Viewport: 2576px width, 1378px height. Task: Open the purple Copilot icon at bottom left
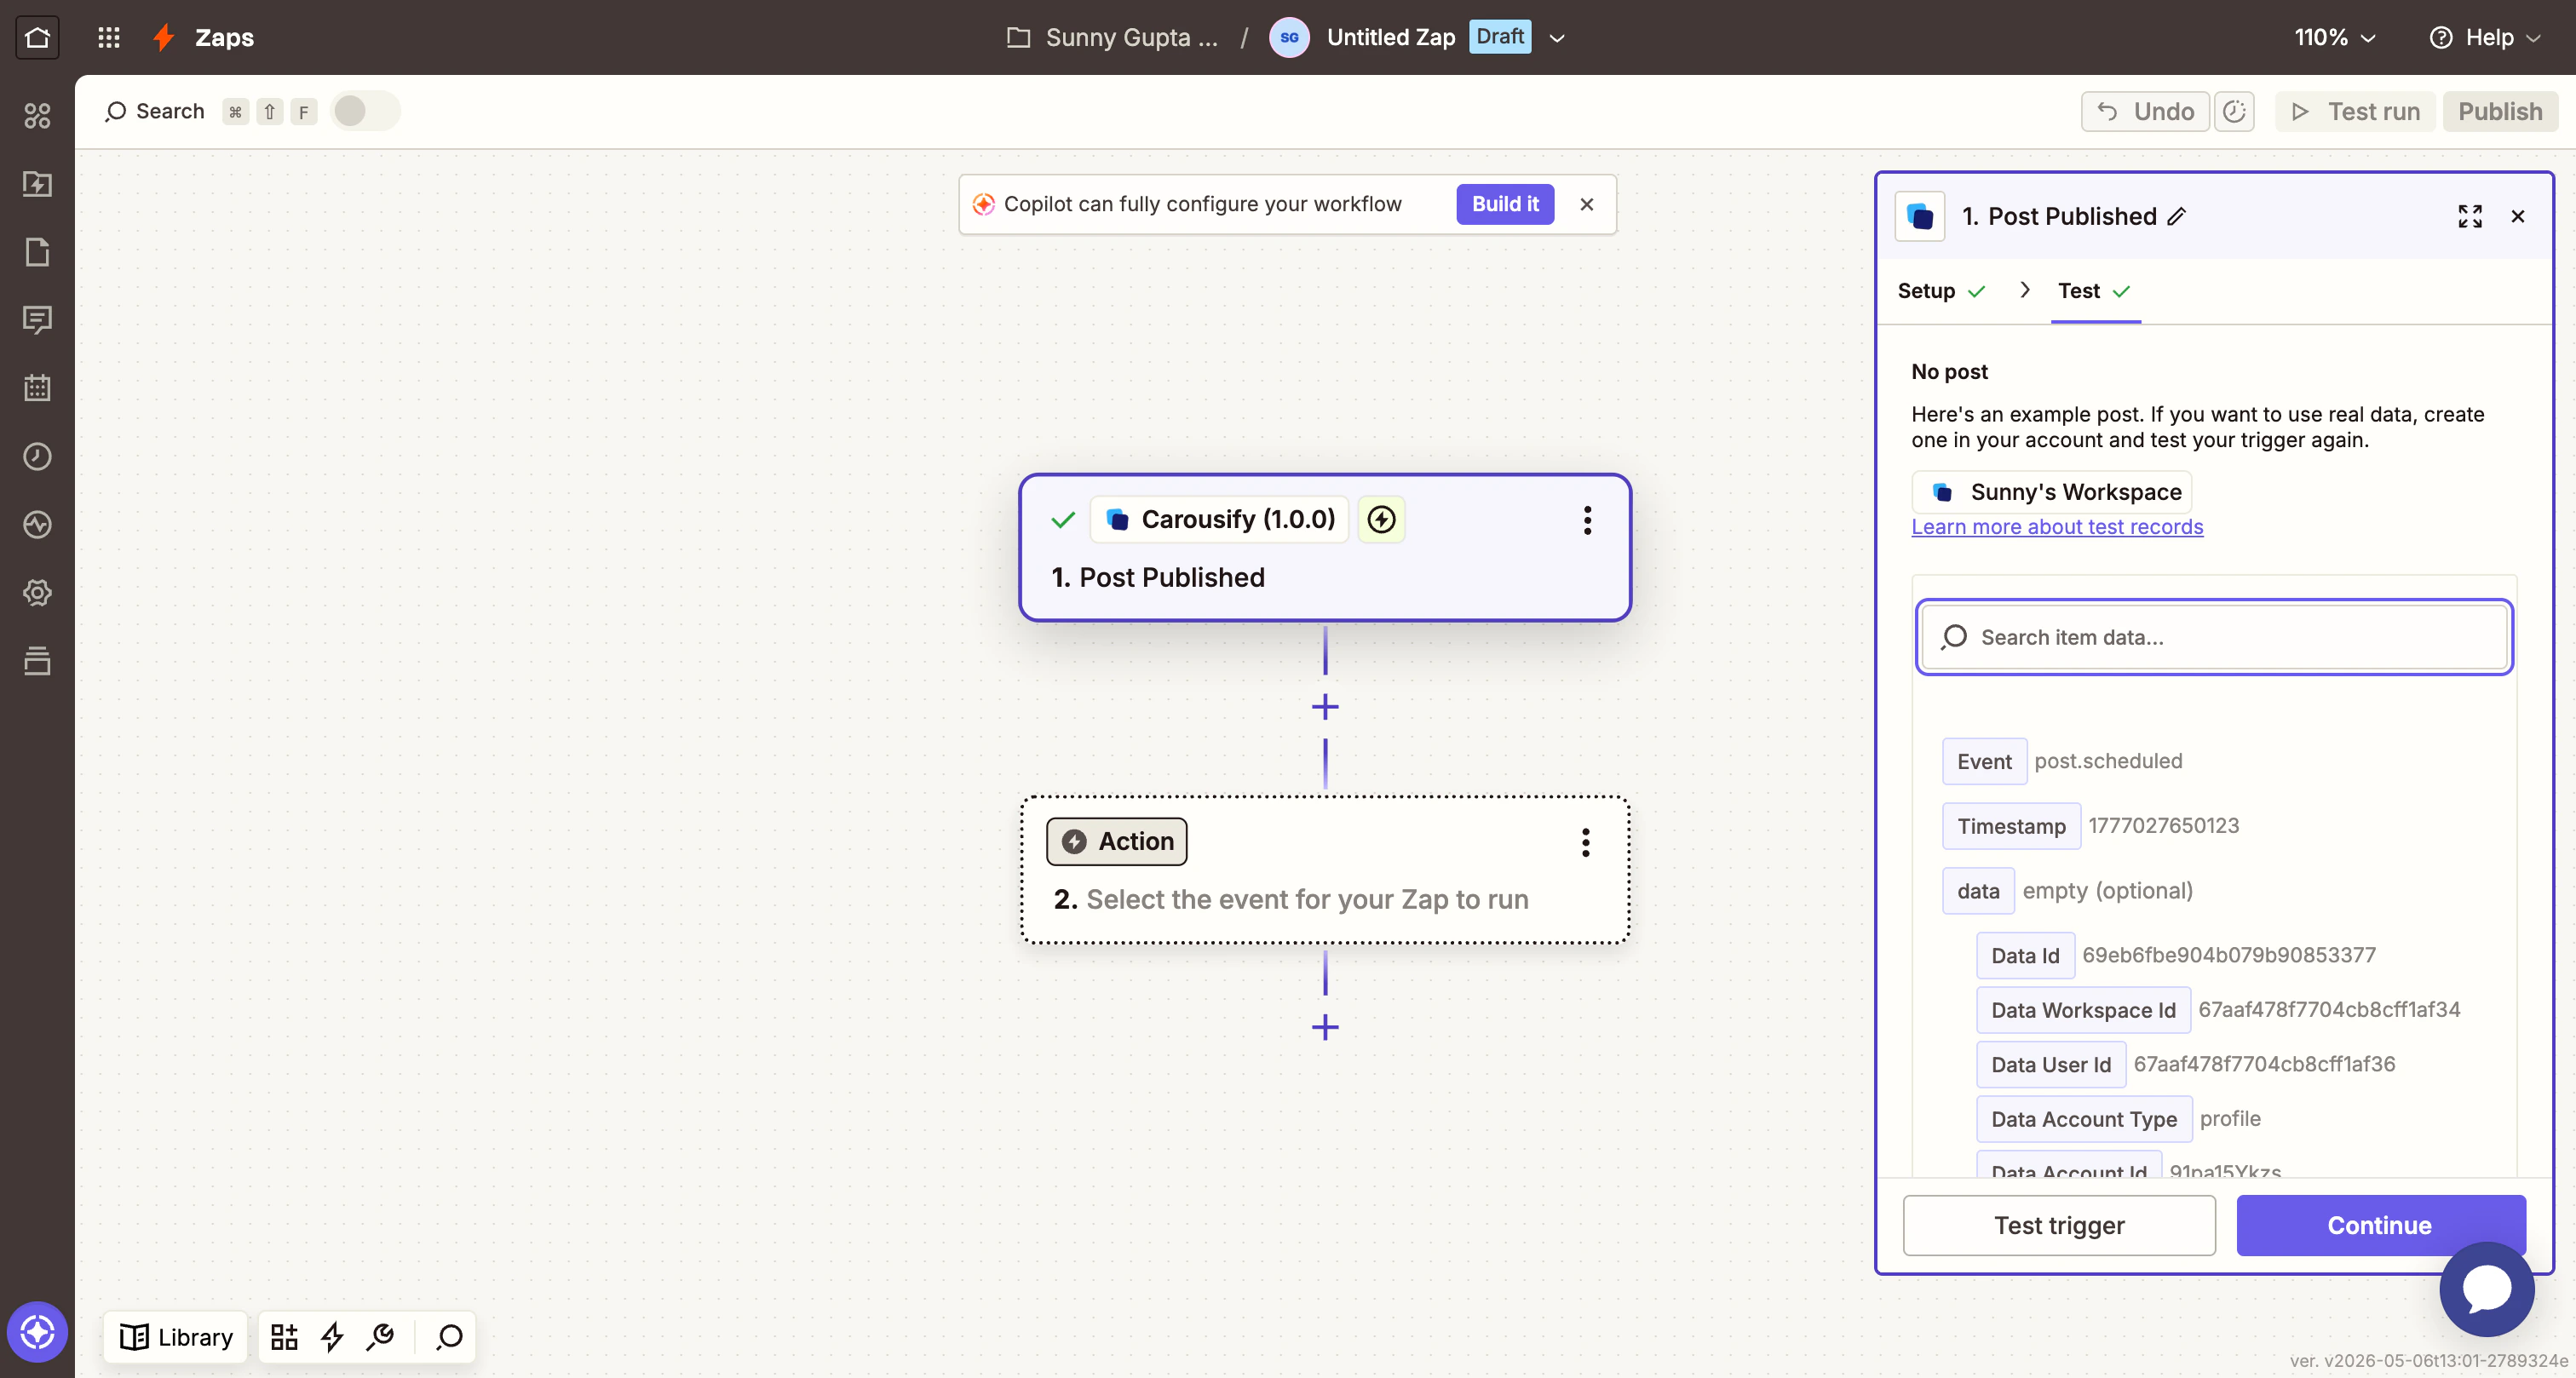(x=37, y=1331)
